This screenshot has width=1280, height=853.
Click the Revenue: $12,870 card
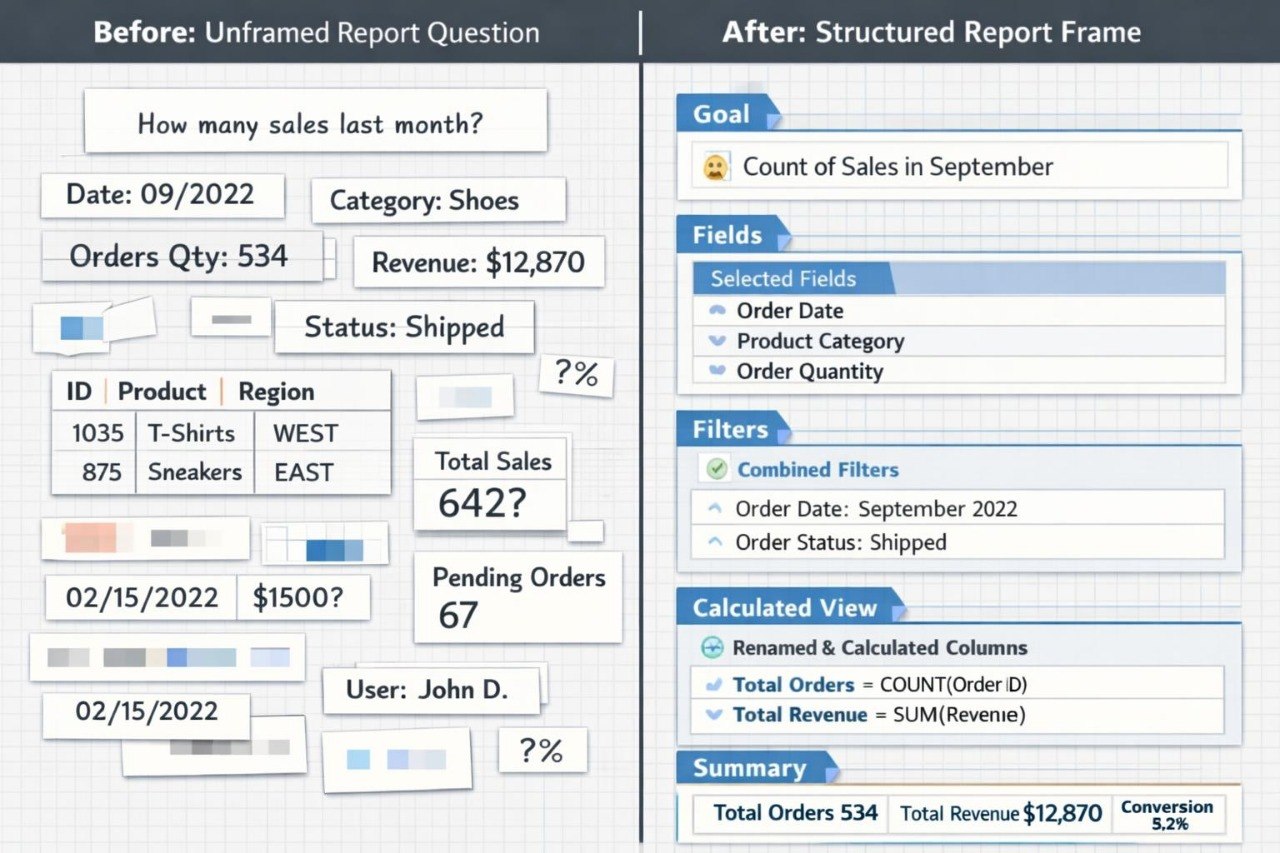click(x=478, y=263)
